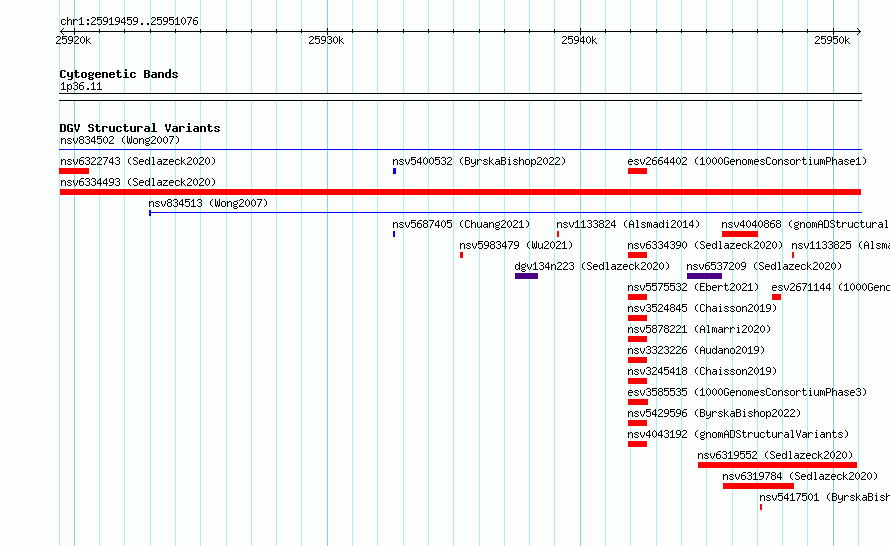The width and height of the screenshot is (890, 546).
Task: Open the esv2671144 variant label
Action: point(830,287)
